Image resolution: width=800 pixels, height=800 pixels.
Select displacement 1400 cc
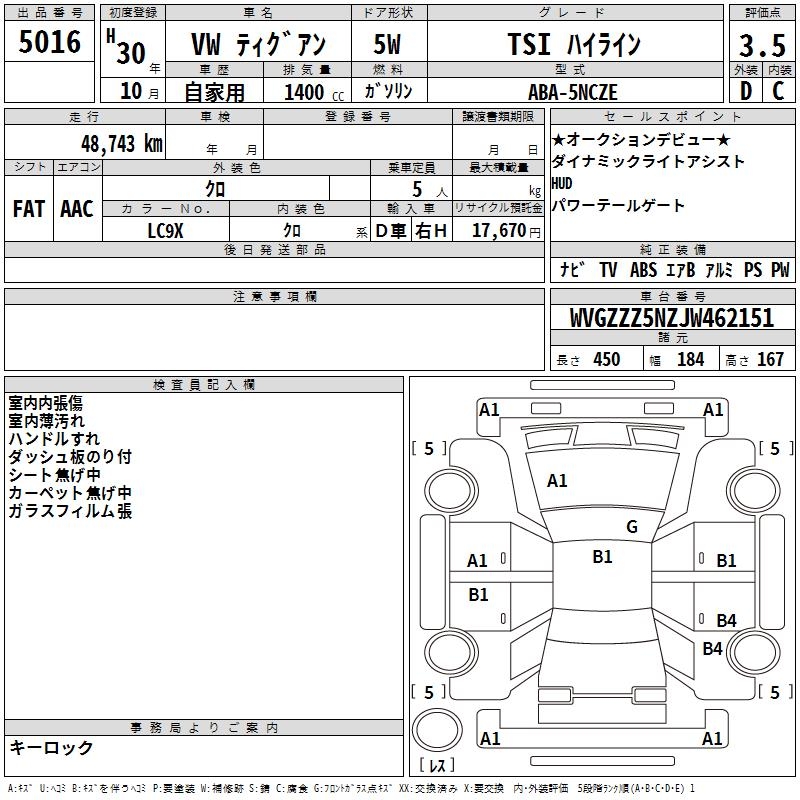click(314, 92)
